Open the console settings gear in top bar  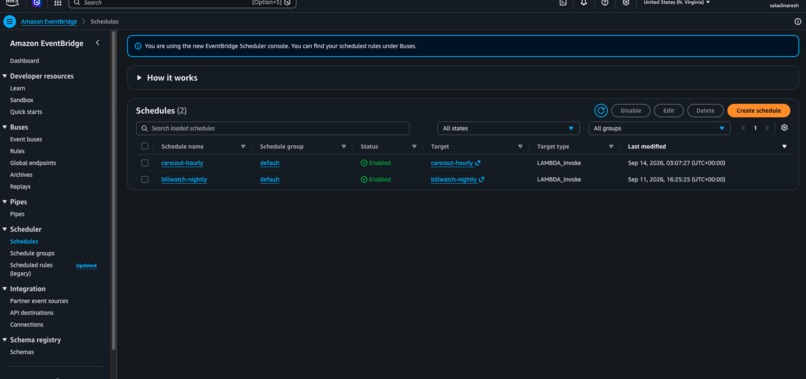pyautogui.click(x=626, y=3)
